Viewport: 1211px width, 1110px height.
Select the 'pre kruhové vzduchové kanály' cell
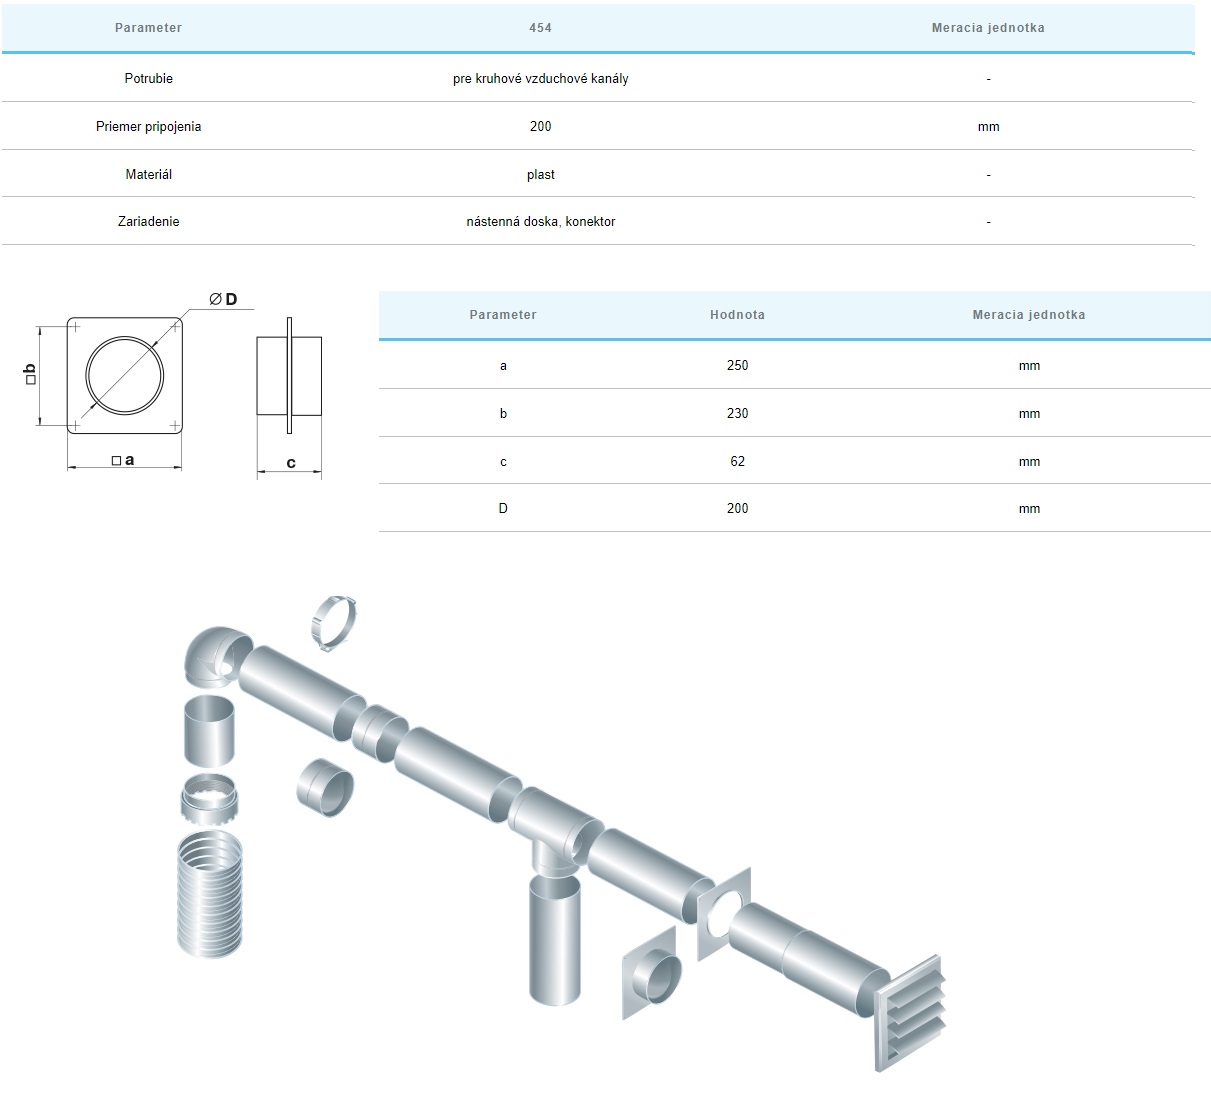click(x=540, y=78)
